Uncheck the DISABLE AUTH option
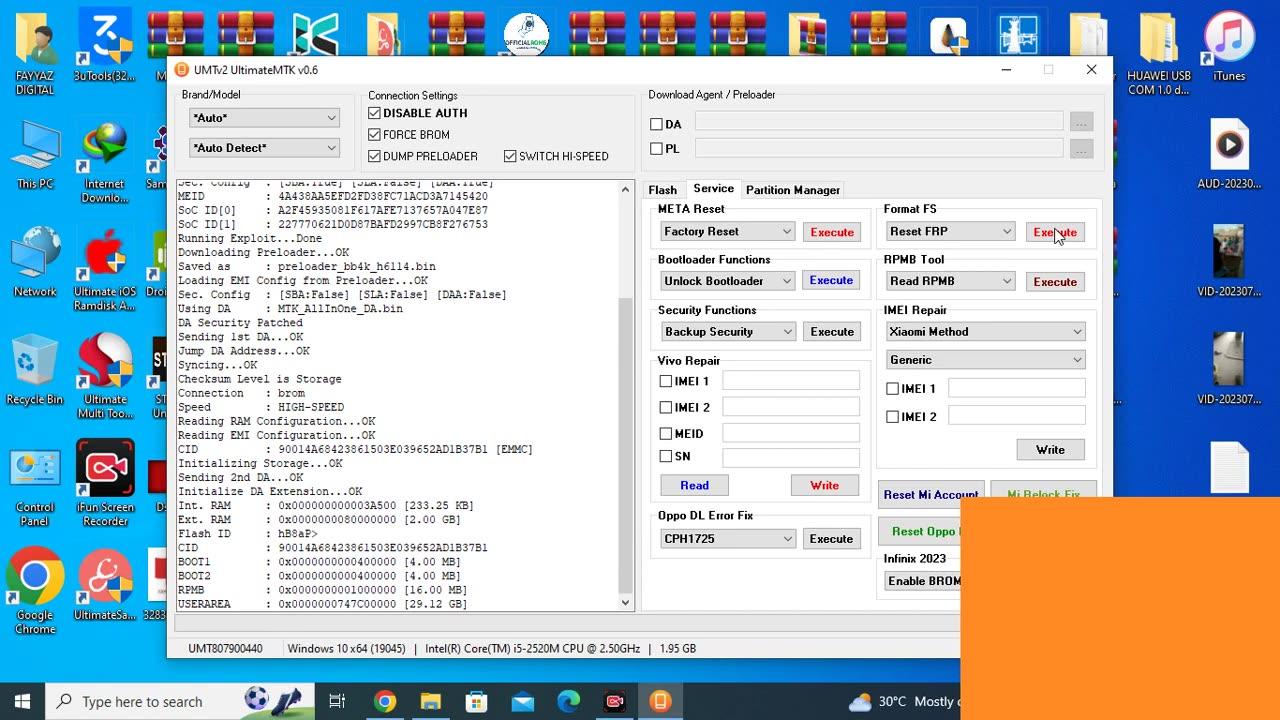 tap(374, 113)
